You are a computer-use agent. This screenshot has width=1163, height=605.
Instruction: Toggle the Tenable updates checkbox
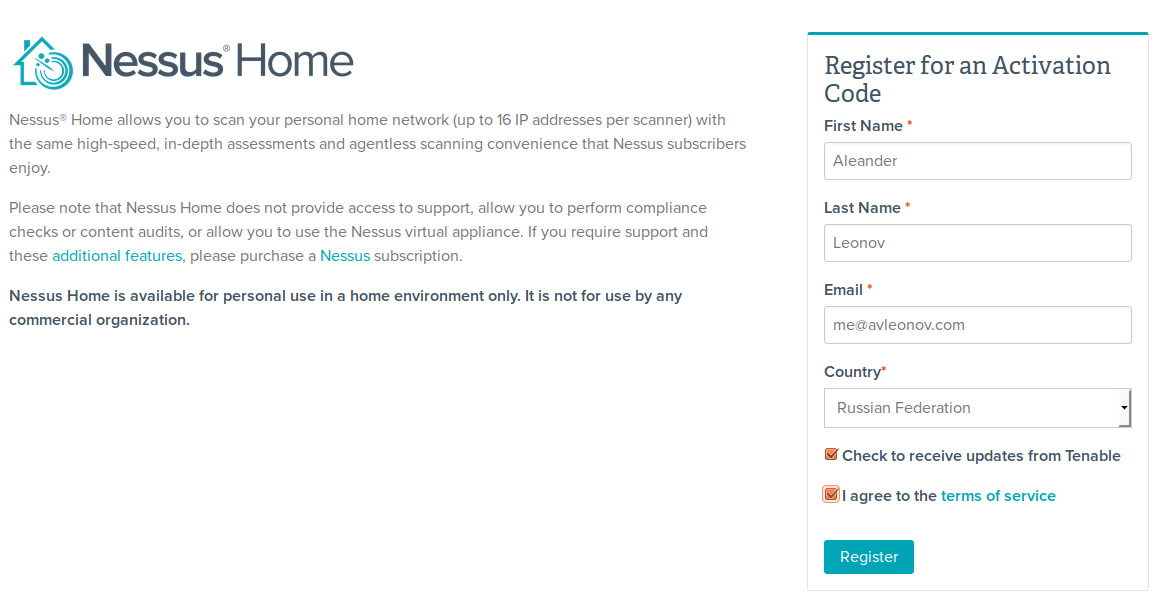coord(831,454)
